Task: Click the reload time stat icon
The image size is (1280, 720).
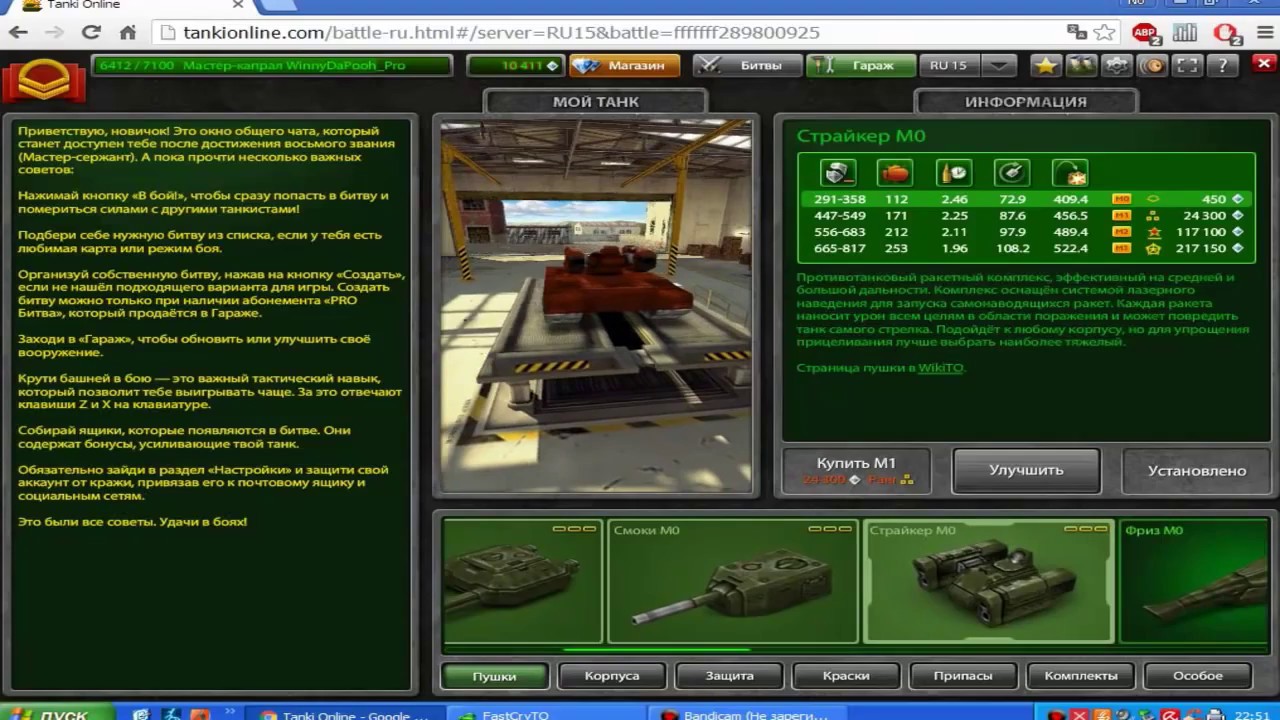Action: pyautogui.click(x=954, y=173)
